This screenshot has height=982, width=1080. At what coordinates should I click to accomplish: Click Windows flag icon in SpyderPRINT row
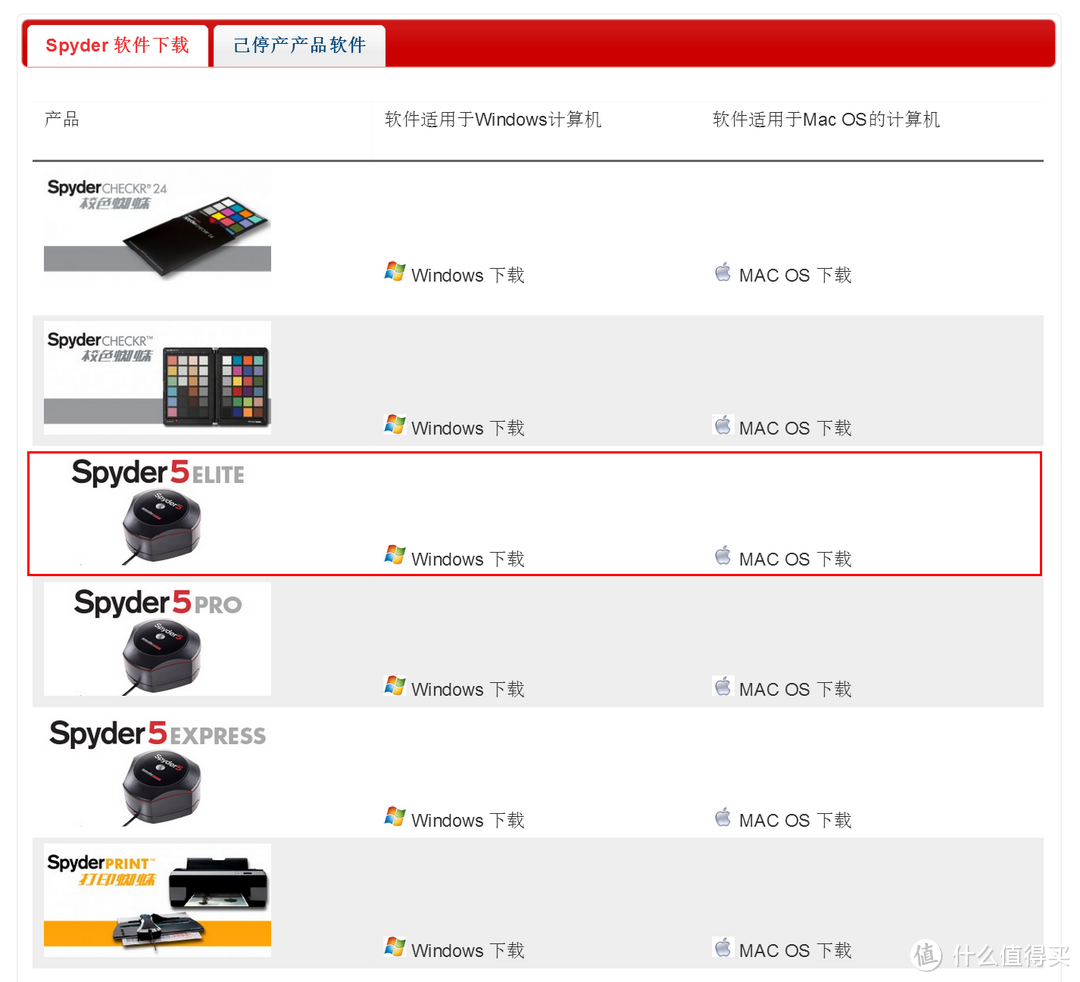pyautogui.click(x=395, y=947)
